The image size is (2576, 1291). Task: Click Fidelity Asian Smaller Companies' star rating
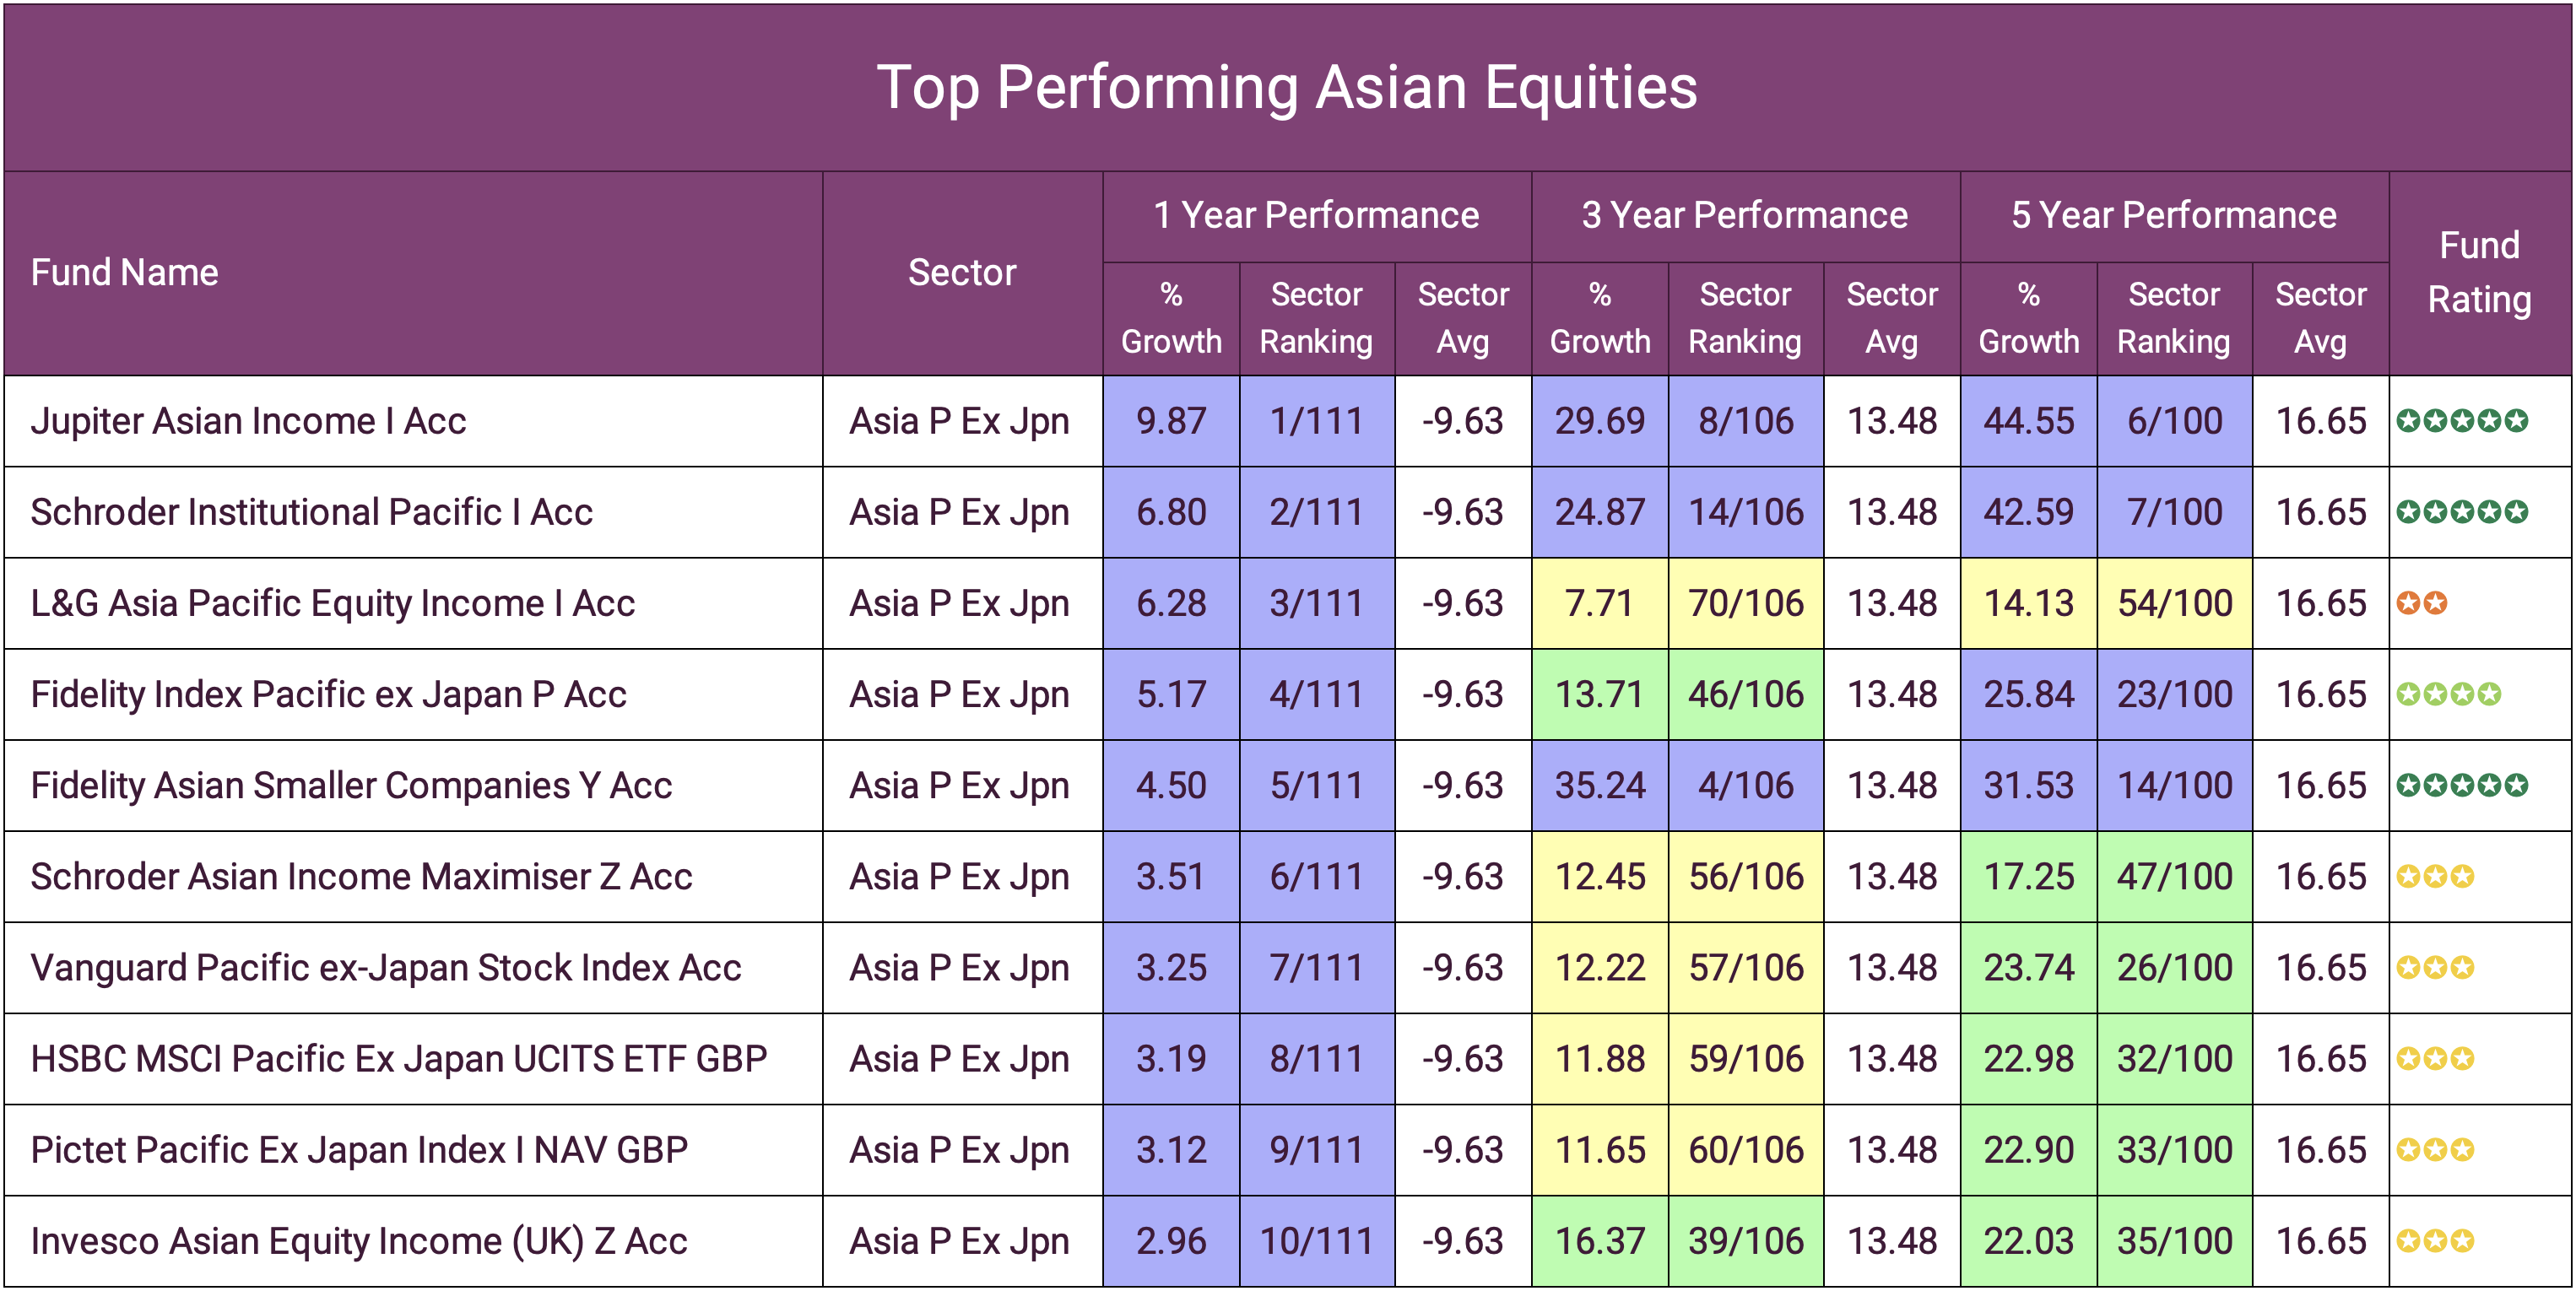pyautogui.click(x=2461, y=785)
